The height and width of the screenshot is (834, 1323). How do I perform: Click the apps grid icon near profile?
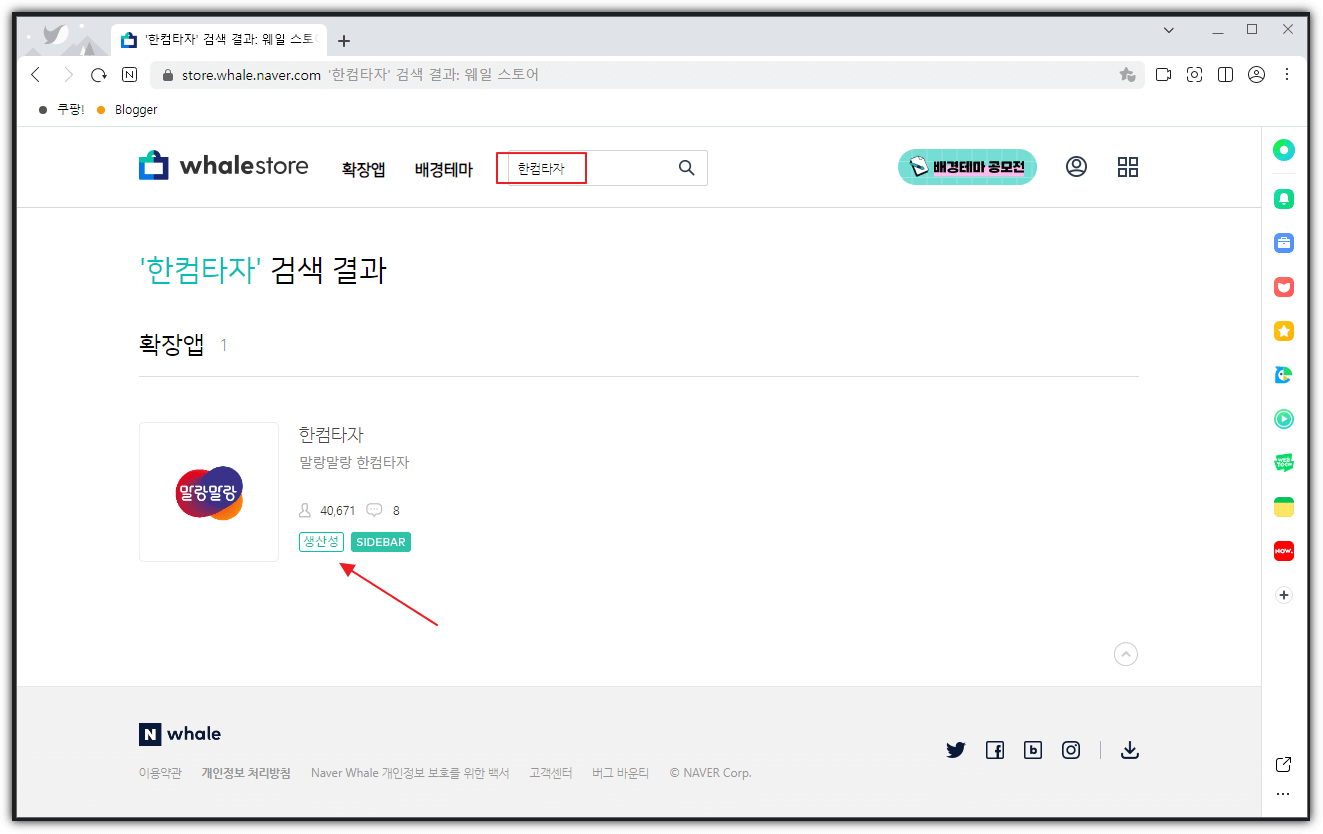1128,167
